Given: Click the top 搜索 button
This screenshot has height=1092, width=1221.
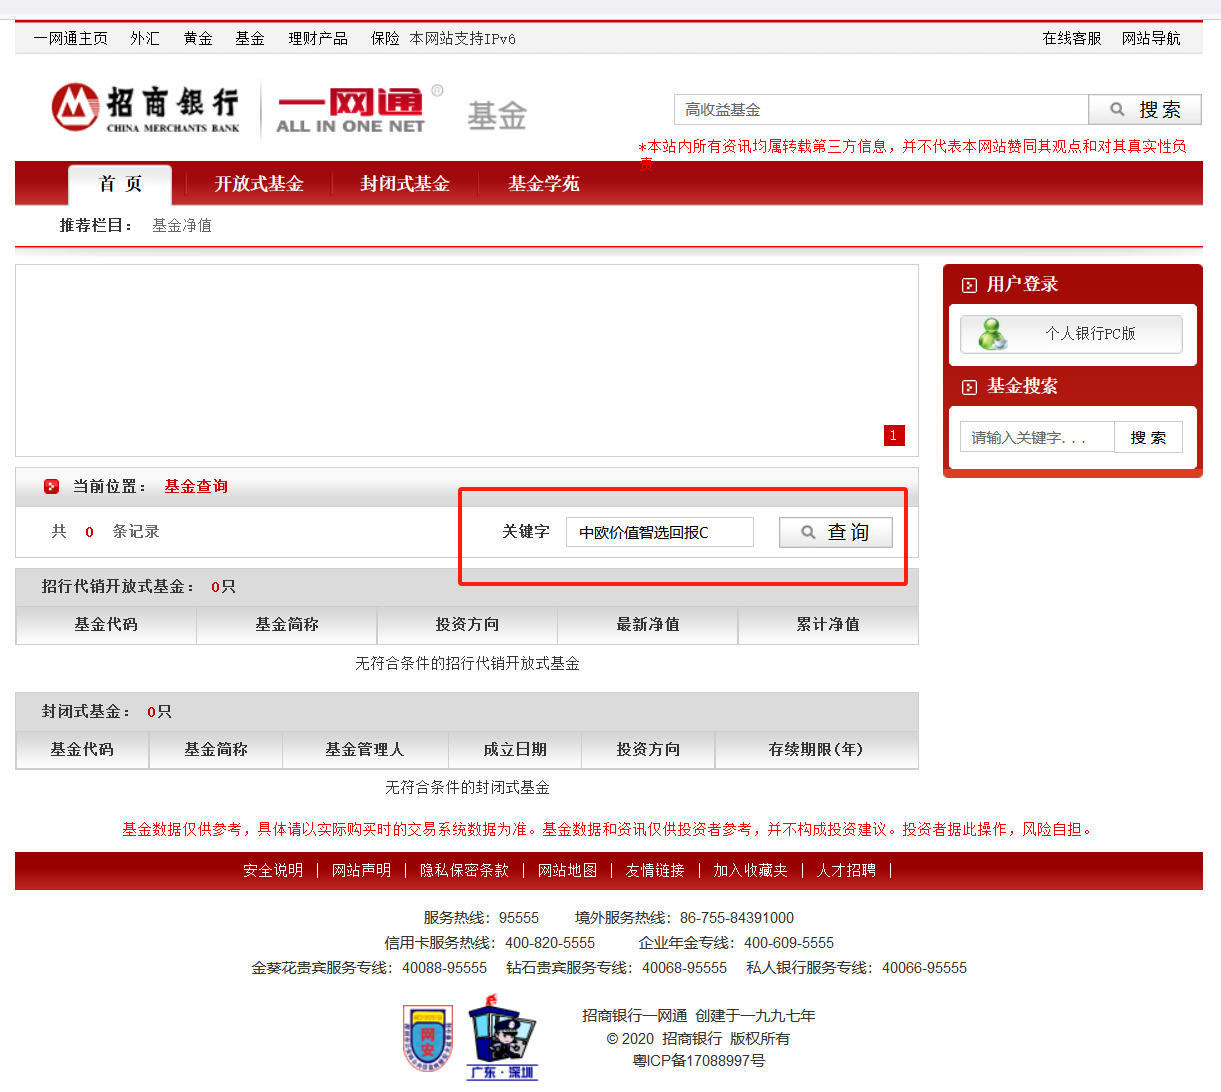Looking at the screenshot, I should point(1145,110).
